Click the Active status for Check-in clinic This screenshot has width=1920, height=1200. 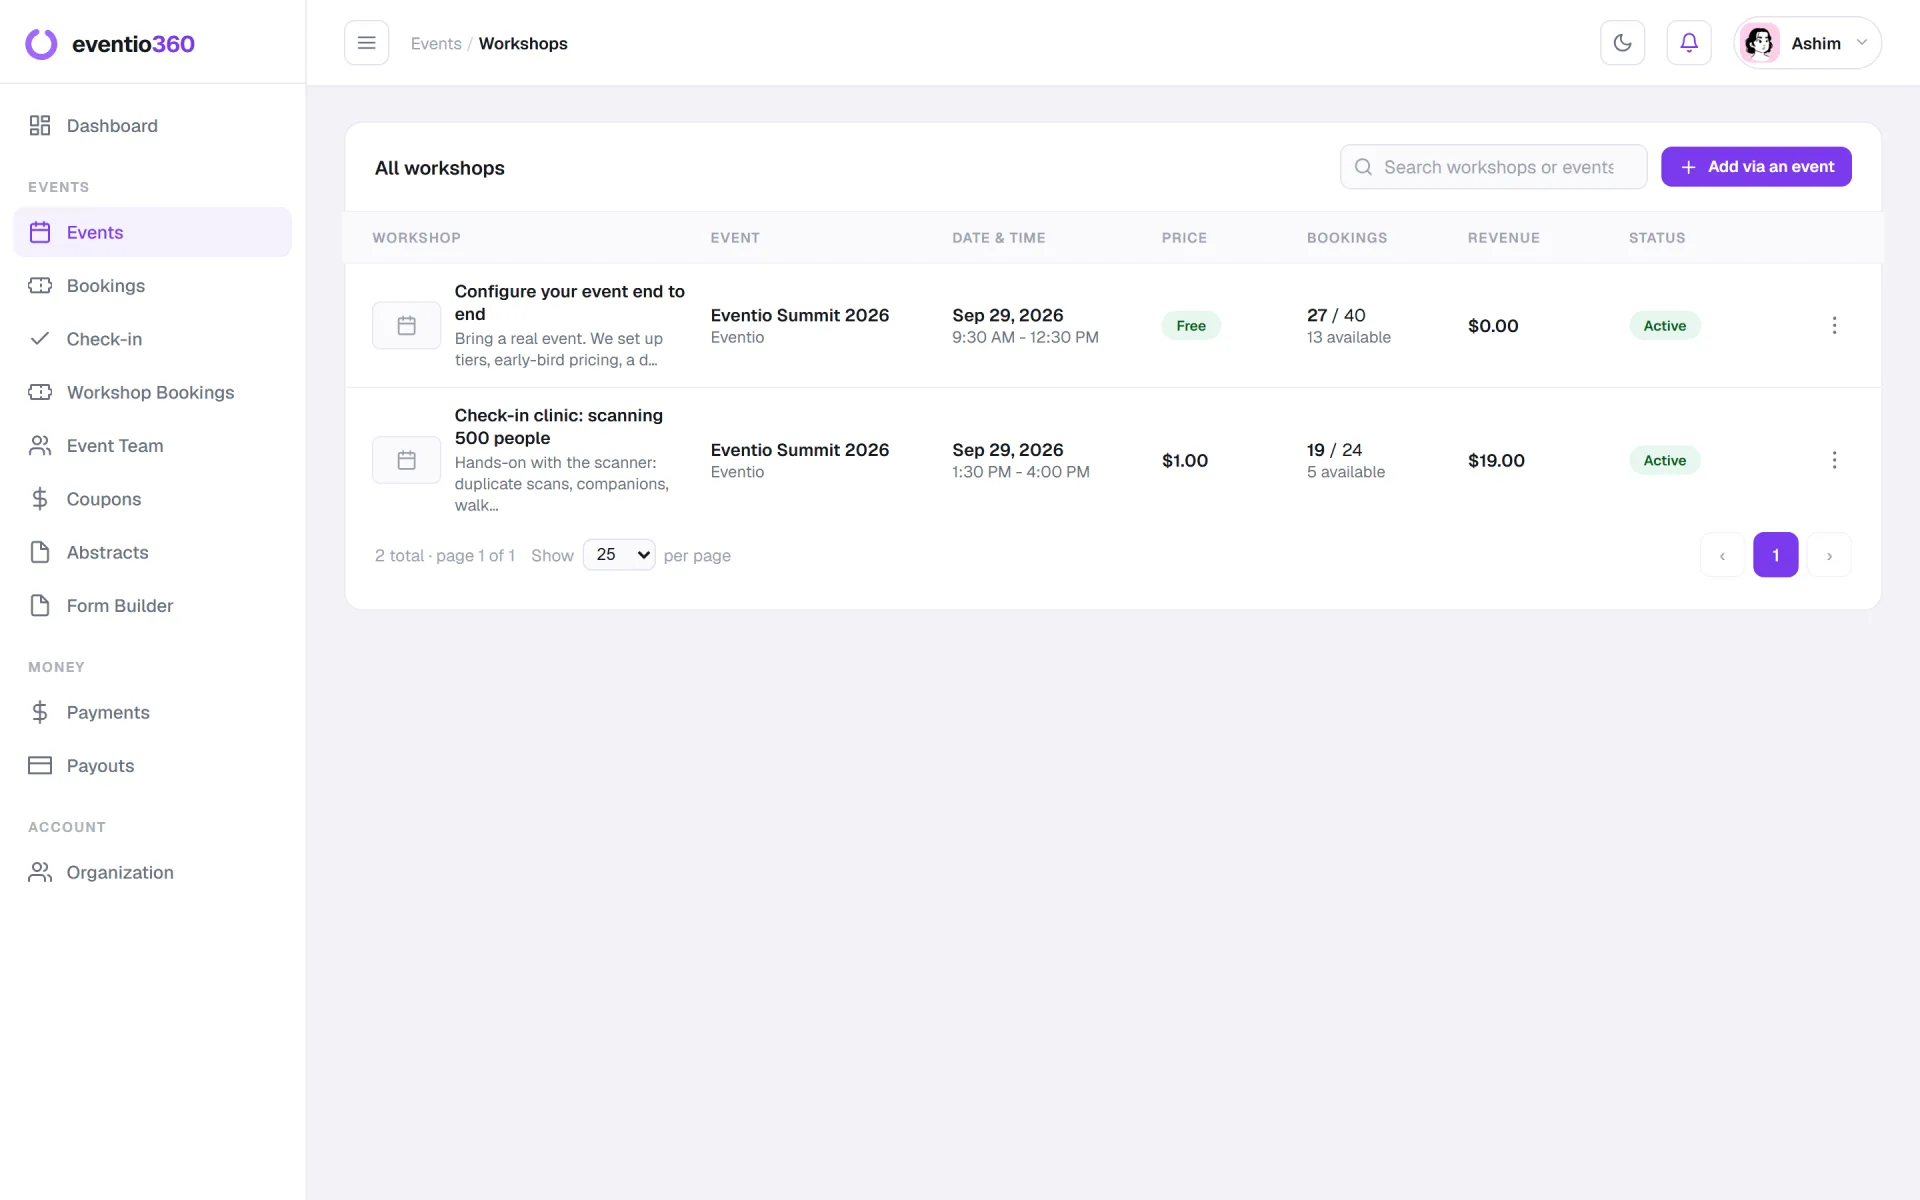[x=1665, y=460]
